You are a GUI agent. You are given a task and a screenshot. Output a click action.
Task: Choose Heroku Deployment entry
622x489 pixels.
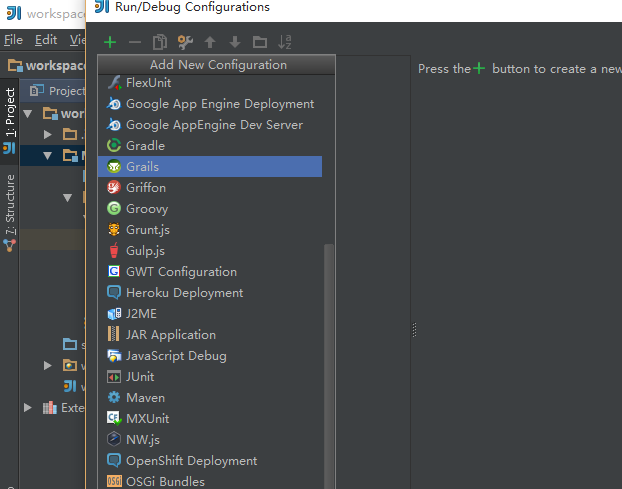point(210,293)
